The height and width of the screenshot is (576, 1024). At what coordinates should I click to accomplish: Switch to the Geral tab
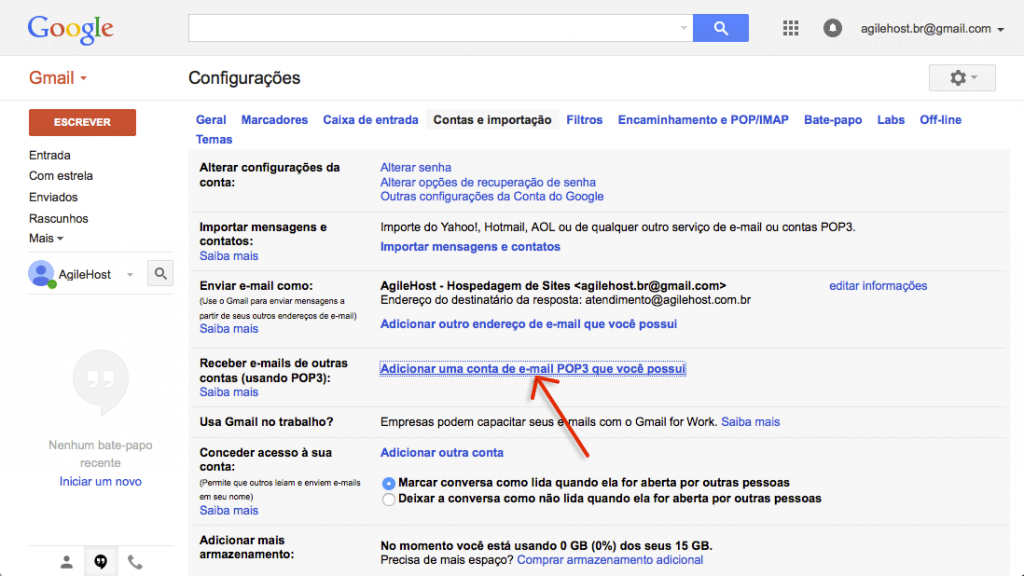click(211, 120)
